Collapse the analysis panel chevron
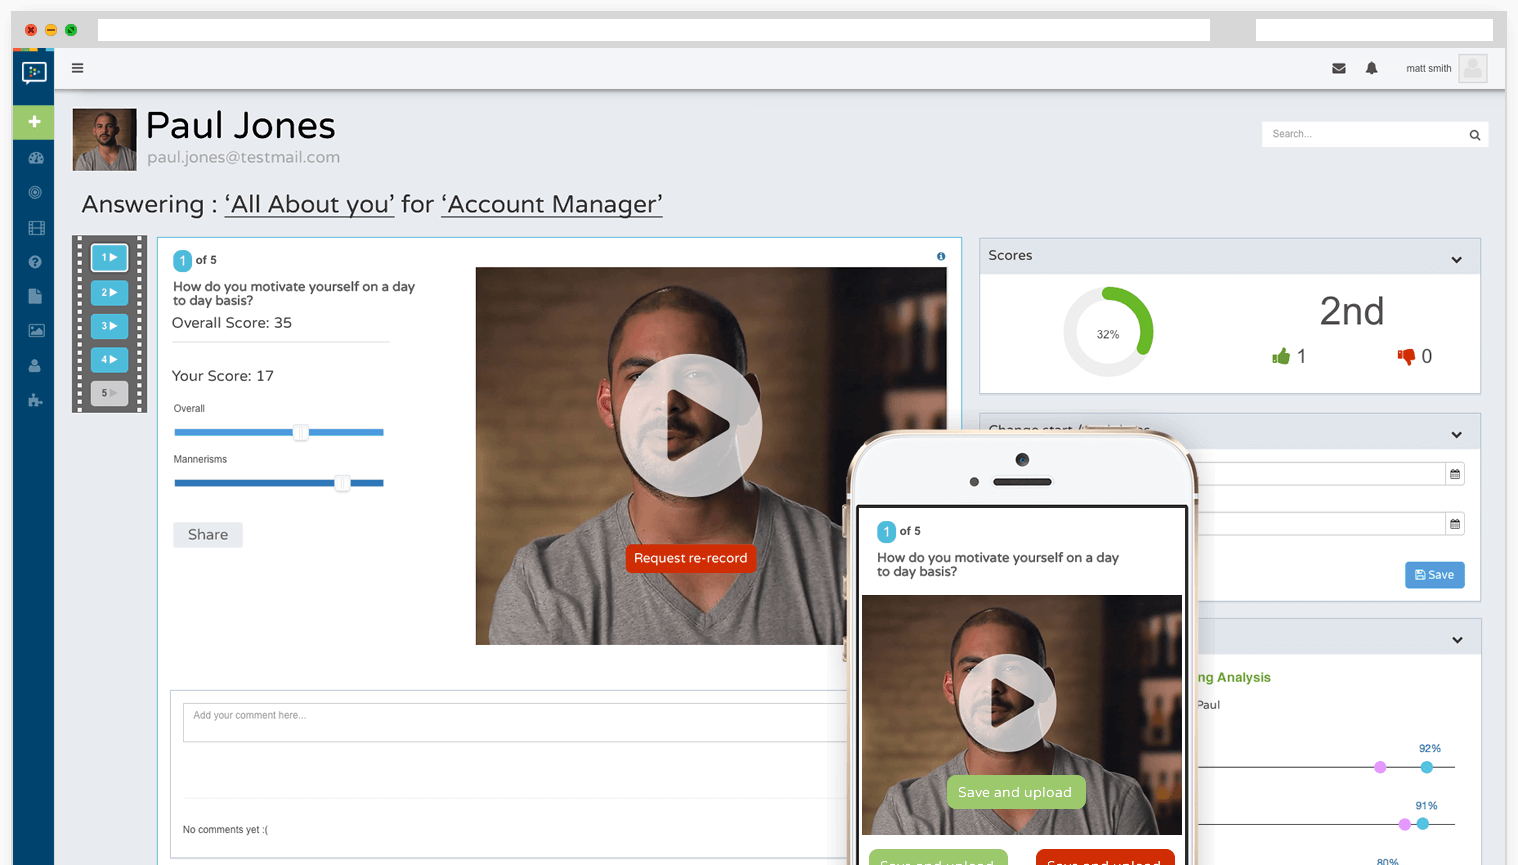The height and width of the screenshot is (865, 1518). pyautogui.click(x=1456, y=640)
